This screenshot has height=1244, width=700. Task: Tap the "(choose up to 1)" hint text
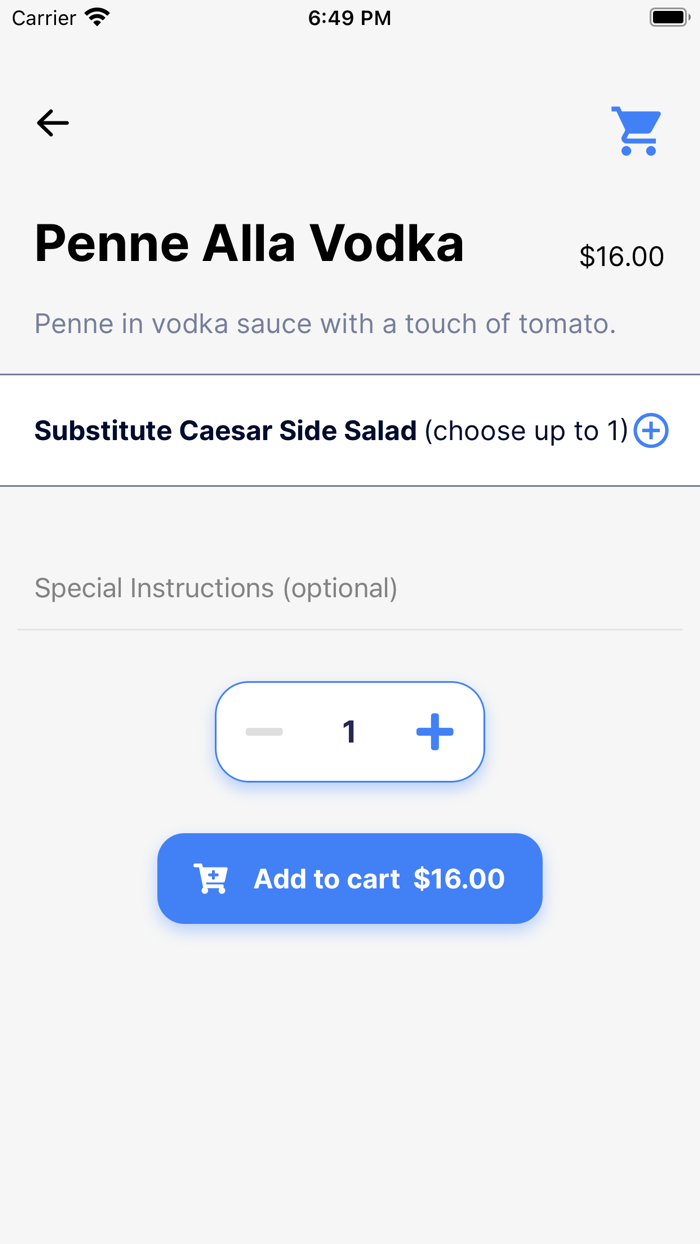[x=526, y=431]
